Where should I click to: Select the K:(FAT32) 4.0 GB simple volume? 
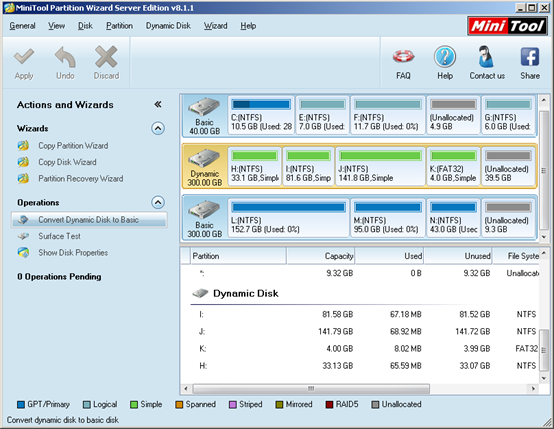coord(453,166)
